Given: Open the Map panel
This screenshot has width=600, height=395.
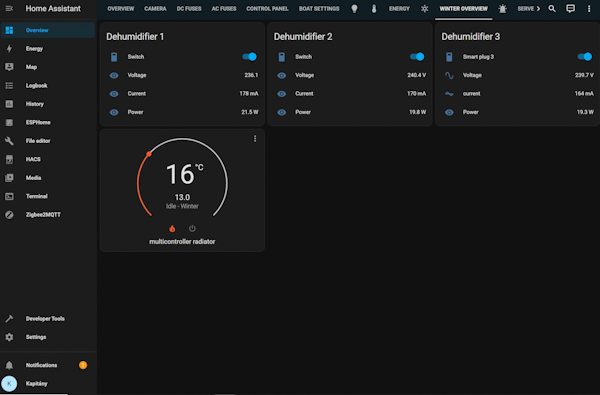Looking at the screenshot, I should point(48,67).
